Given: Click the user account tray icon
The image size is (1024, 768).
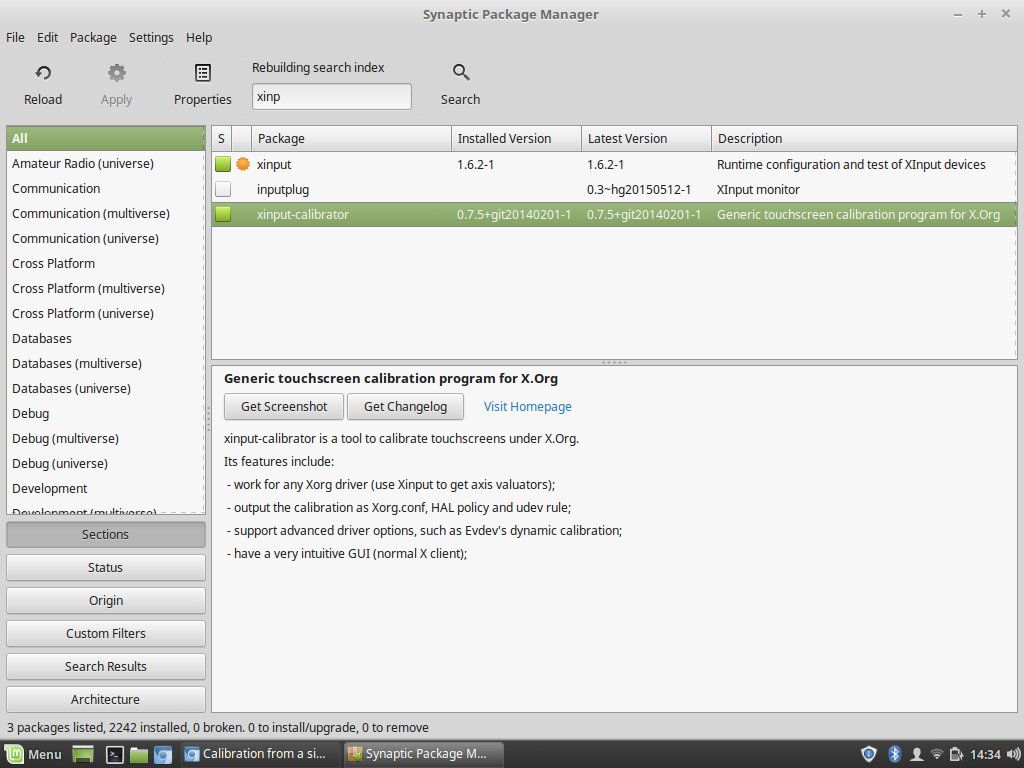Looking at the screenshot, I should tap(916, 754).
